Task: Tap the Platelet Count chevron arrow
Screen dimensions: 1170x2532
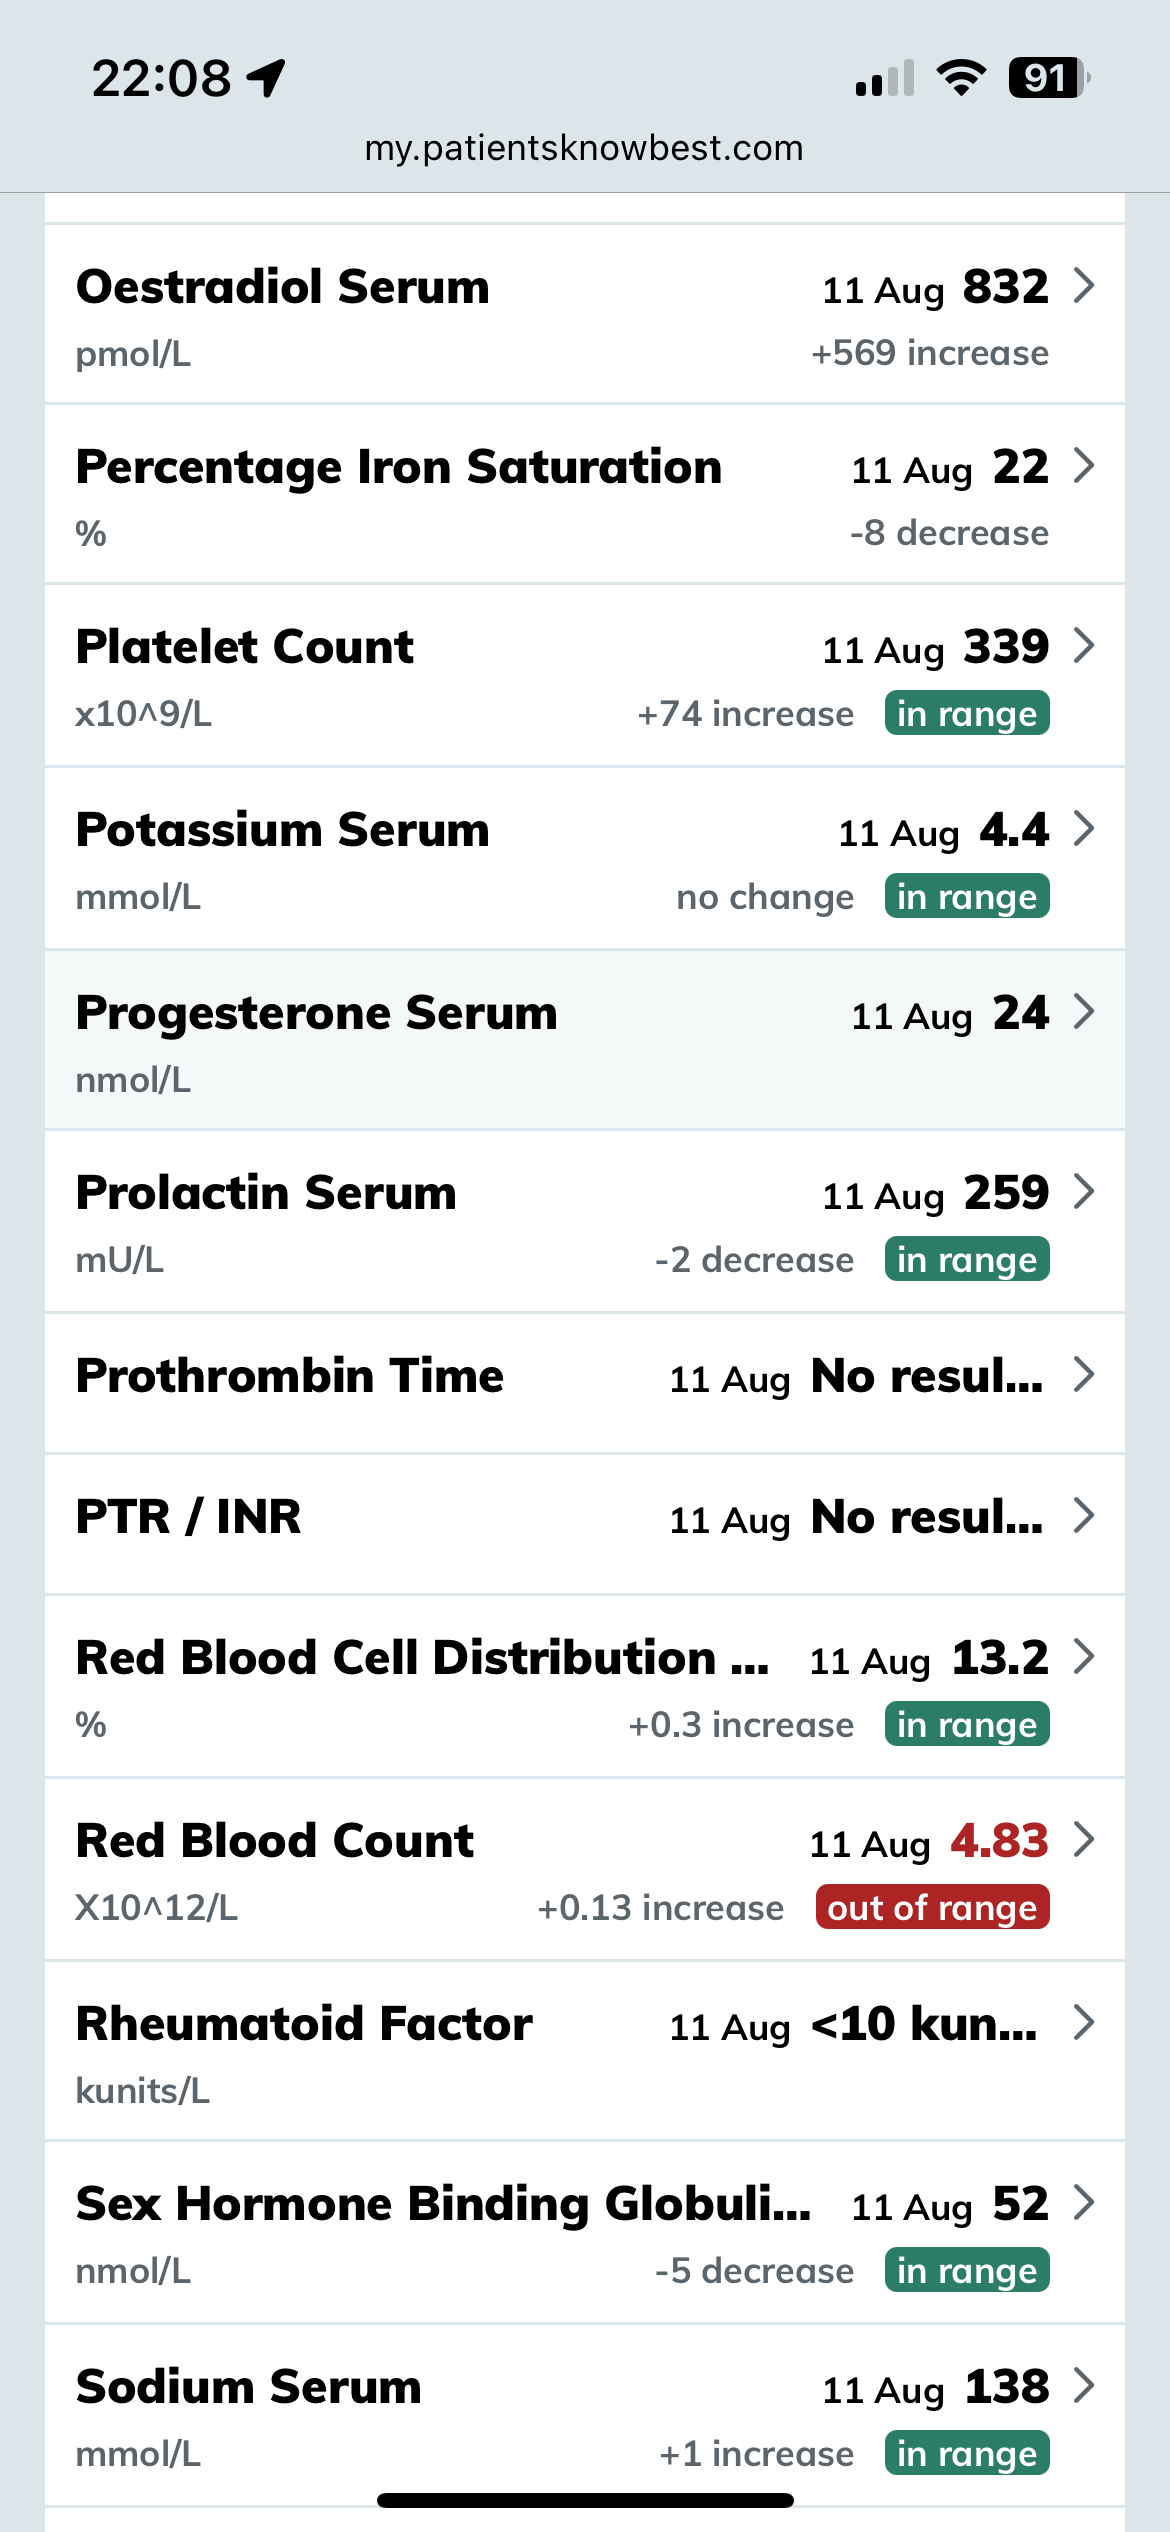Action: click(1084, 646)
